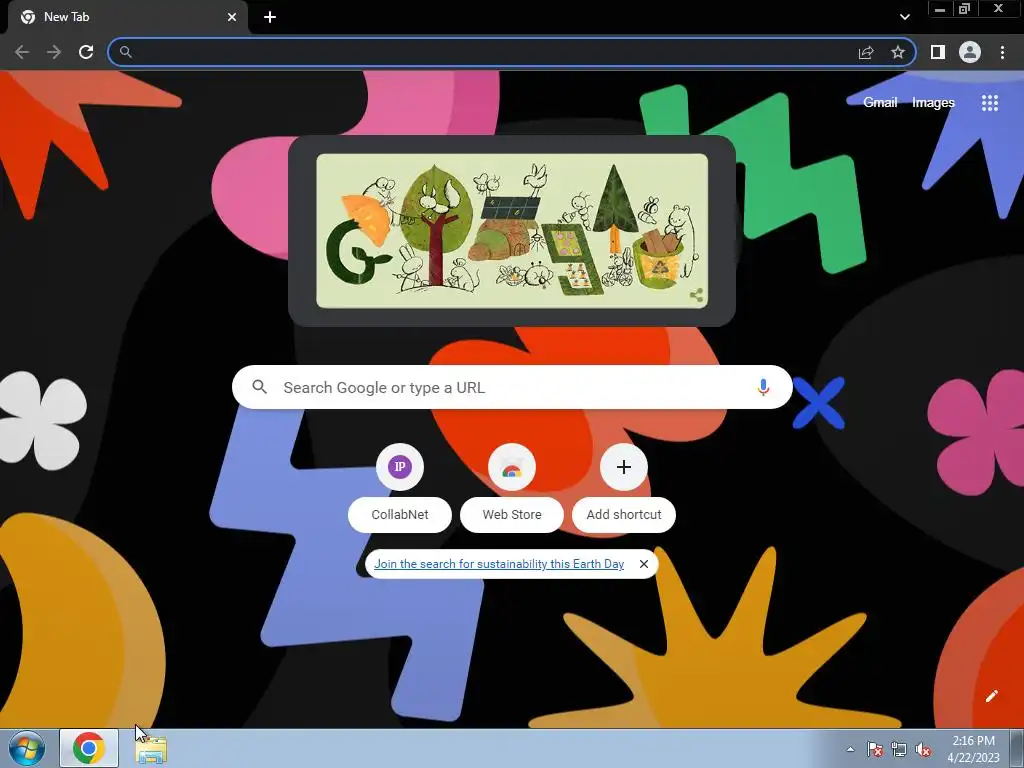Open the Windows Start menu

pyautogui.click(x=27, y=748)
